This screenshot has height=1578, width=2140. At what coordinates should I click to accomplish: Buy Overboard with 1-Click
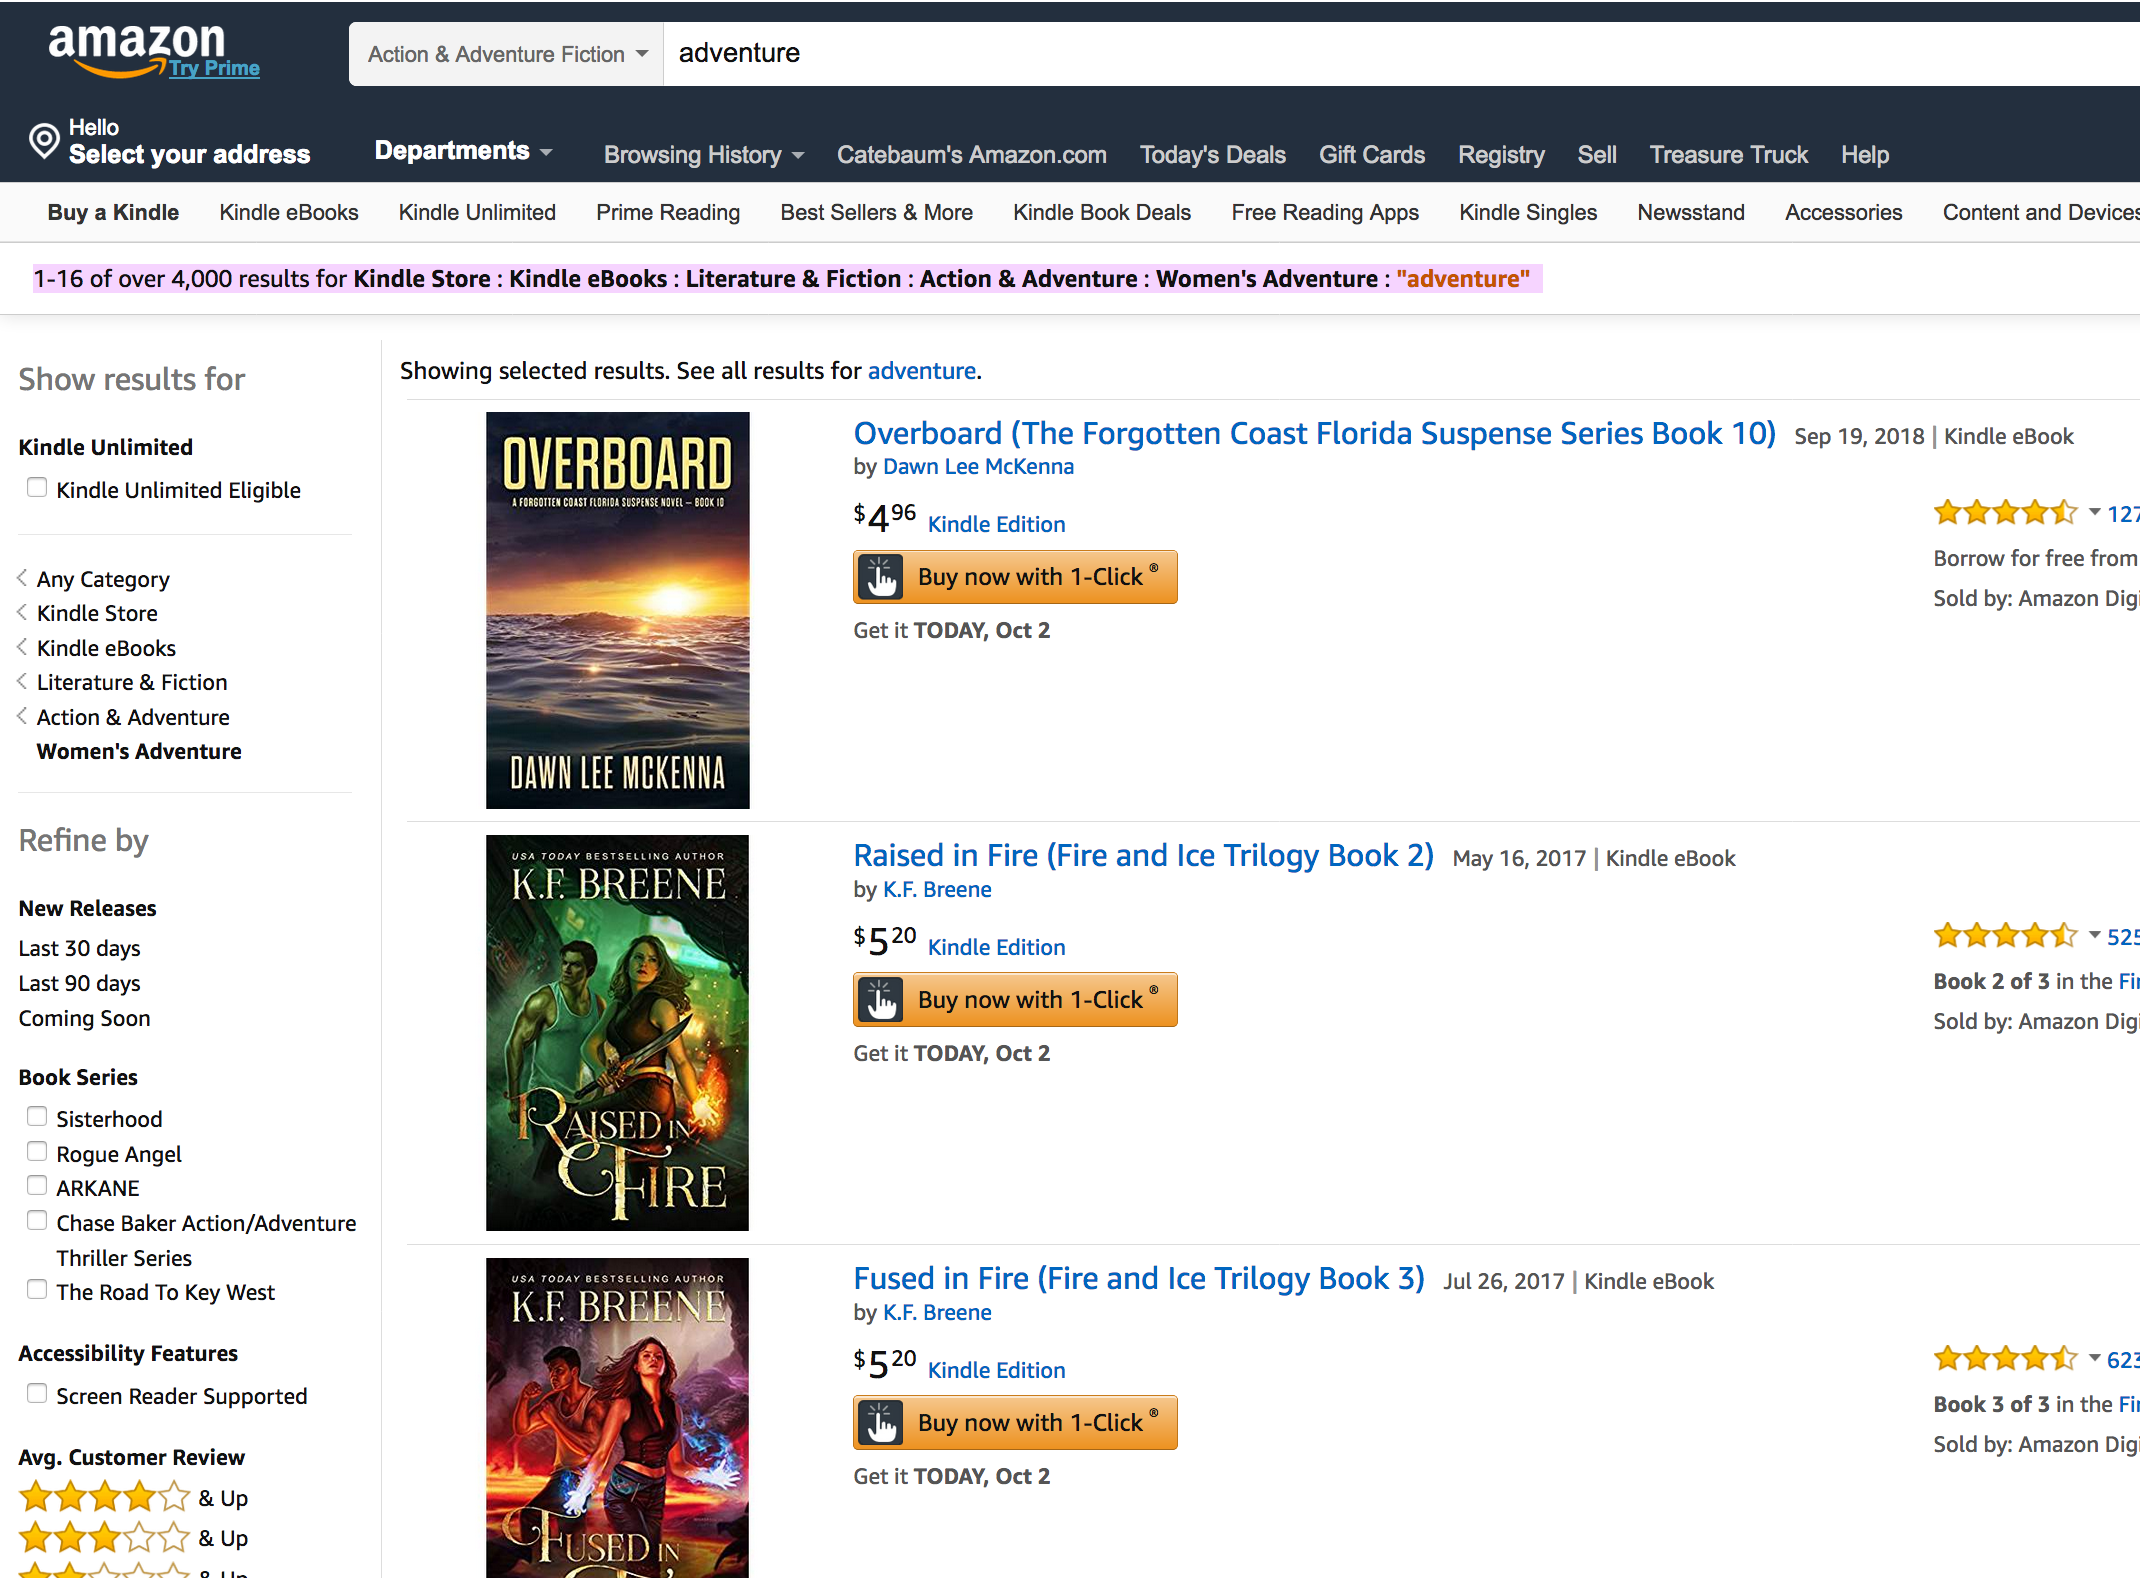pyautogui.click(x=1015, y=577)
